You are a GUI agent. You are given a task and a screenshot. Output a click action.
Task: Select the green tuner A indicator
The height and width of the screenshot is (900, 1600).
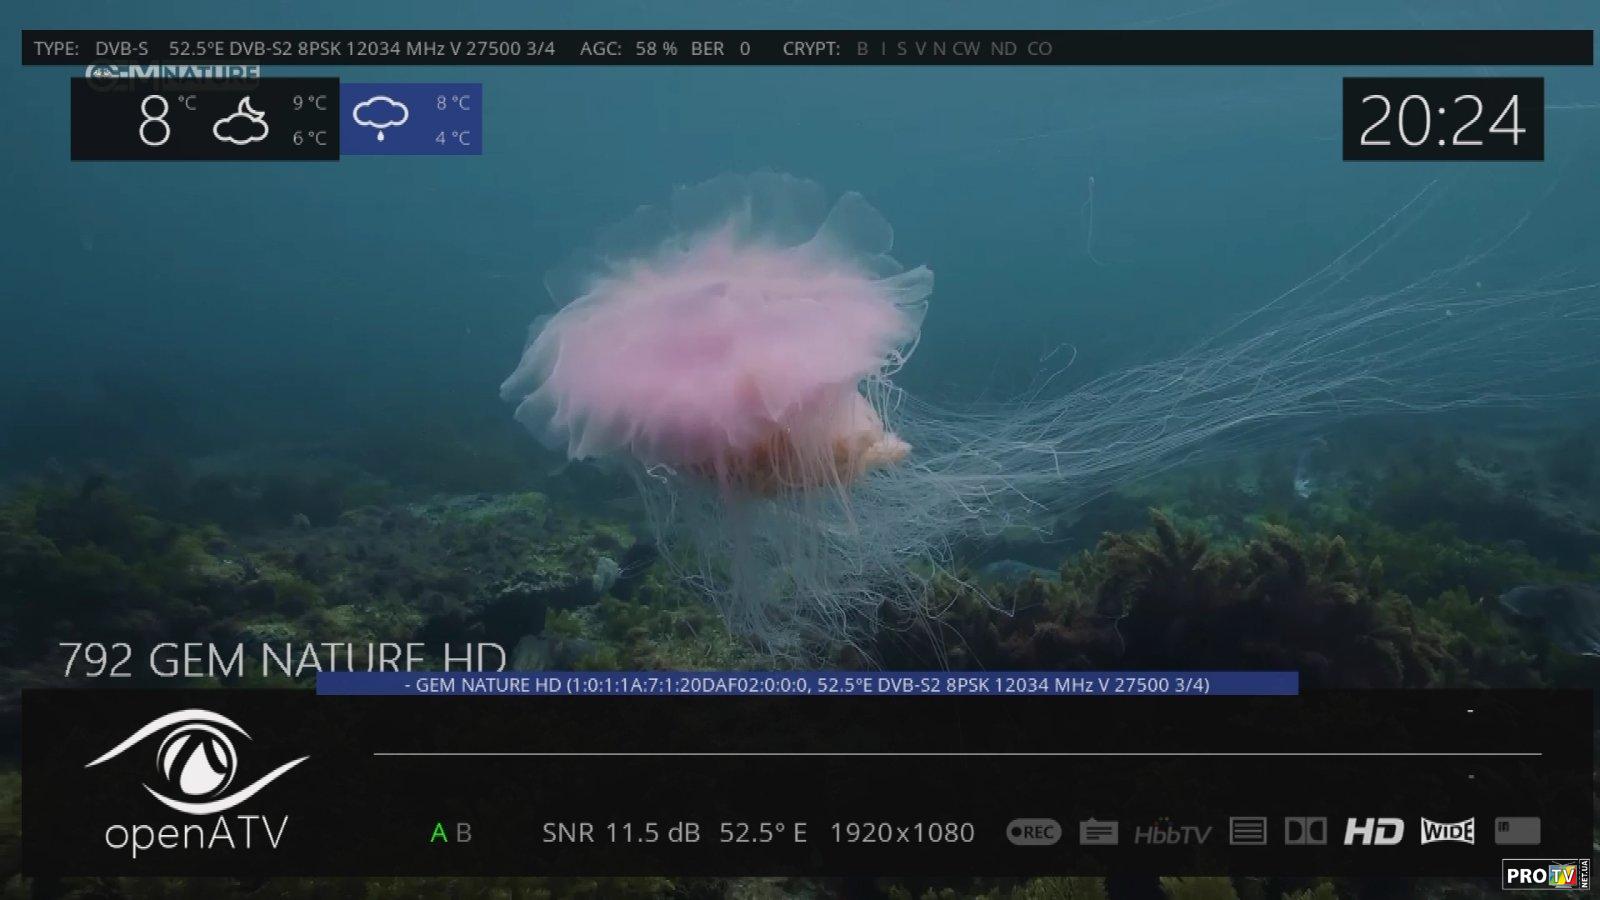438,833
